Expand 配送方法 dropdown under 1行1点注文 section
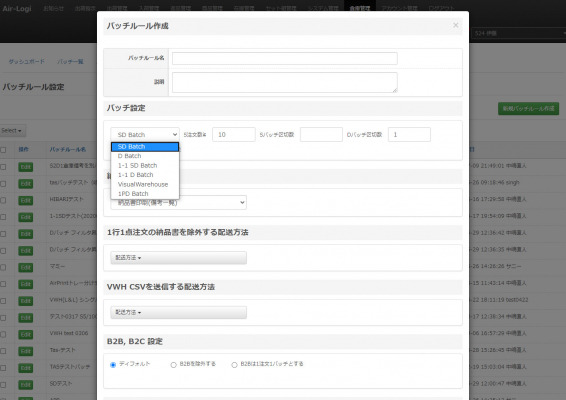Image resolution: width=566 pixels, height=400 pixels. [x=179, y=258]
